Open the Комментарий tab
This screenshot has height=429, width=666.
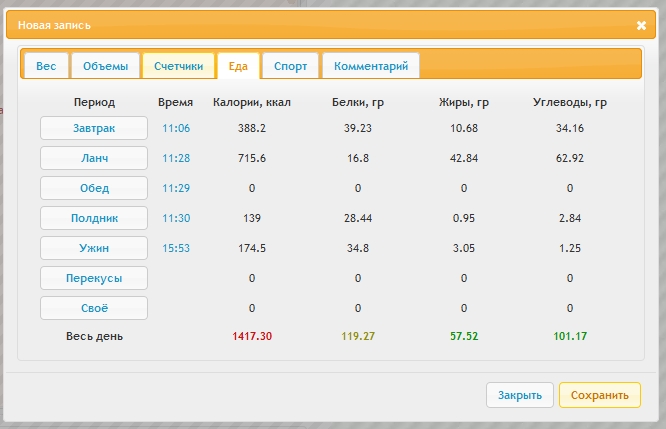coord(371,66)
